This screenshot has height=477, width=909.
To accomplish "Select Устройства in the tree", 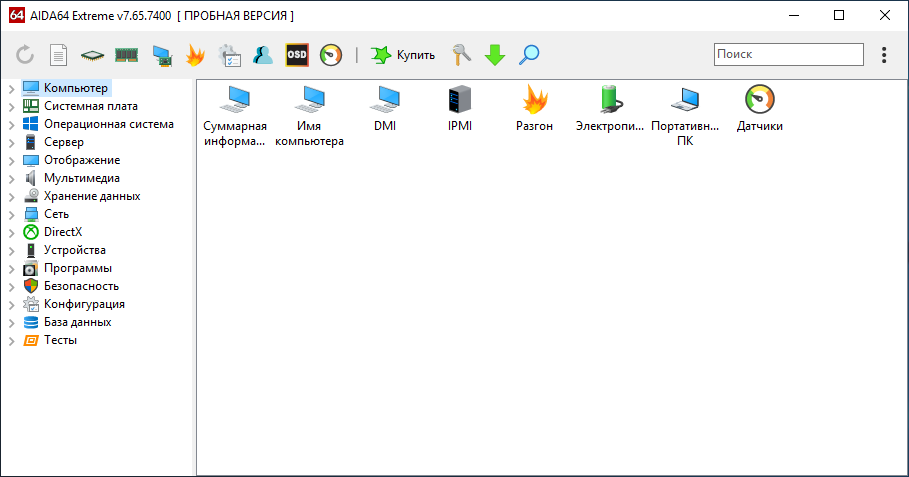I will tap(75, 250).
